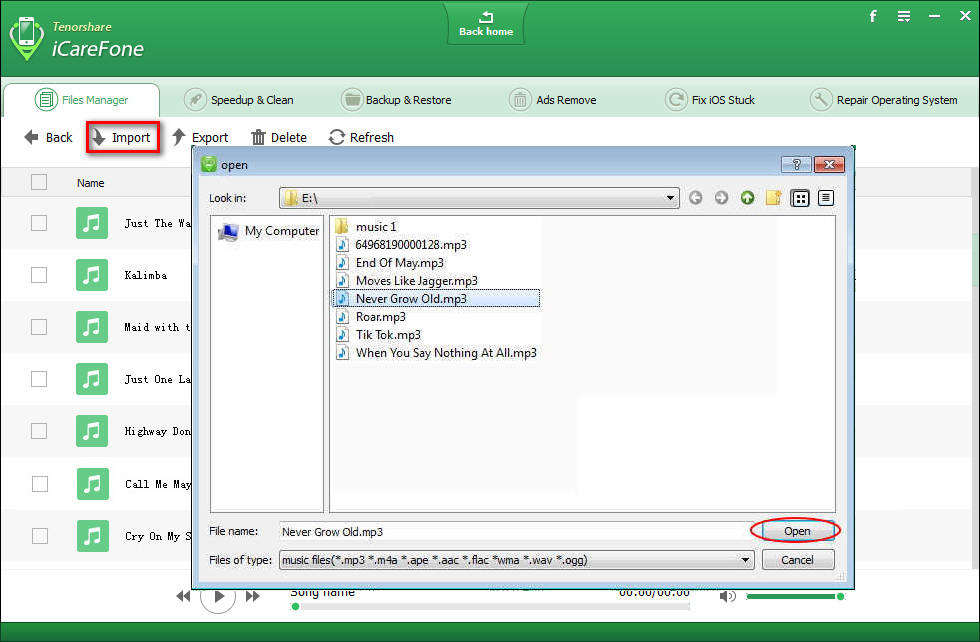Click the music note icon next to Kalimba
980x642 pixels.
click(x=92, y=274)
